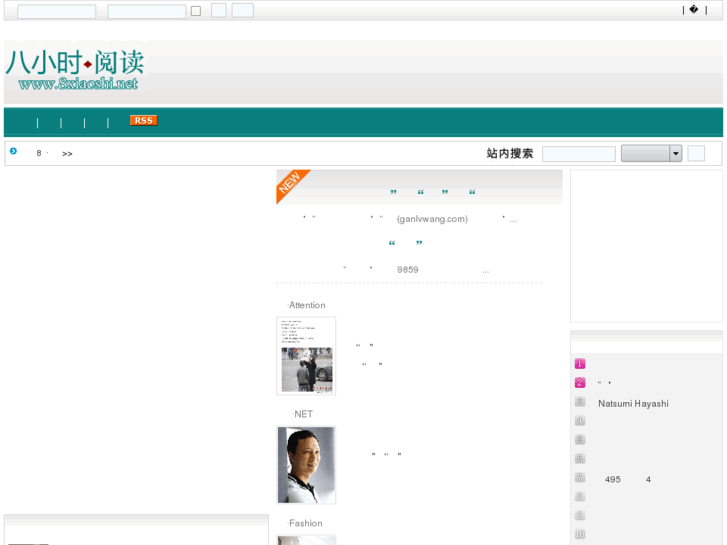
Task: Open the Attention article street photo thumbnail
Action: pyautogui.click(x=306, y=356)
